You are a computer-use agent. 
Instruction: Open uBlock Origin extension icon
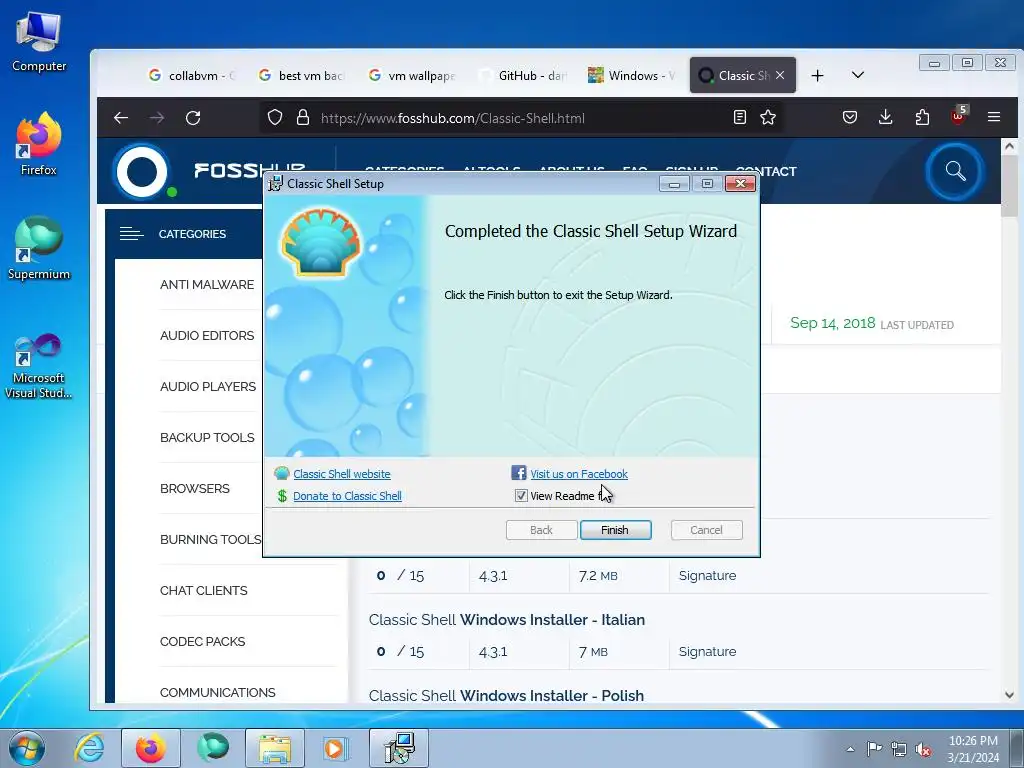[958, 116]
